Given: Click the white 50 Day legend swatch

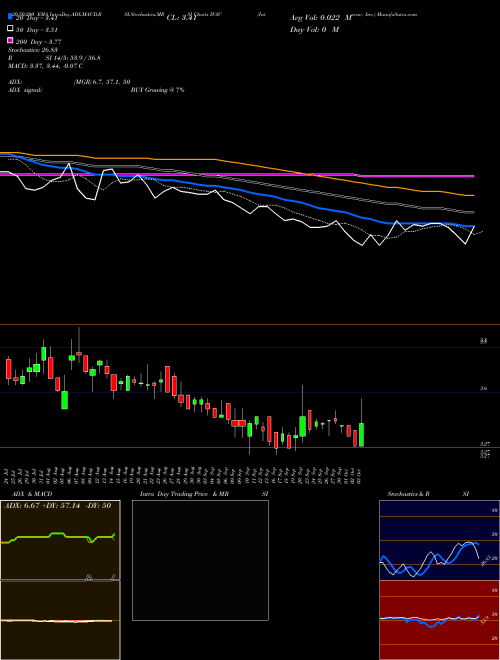Looking at the screenshot, I should (x=11, y=29).
